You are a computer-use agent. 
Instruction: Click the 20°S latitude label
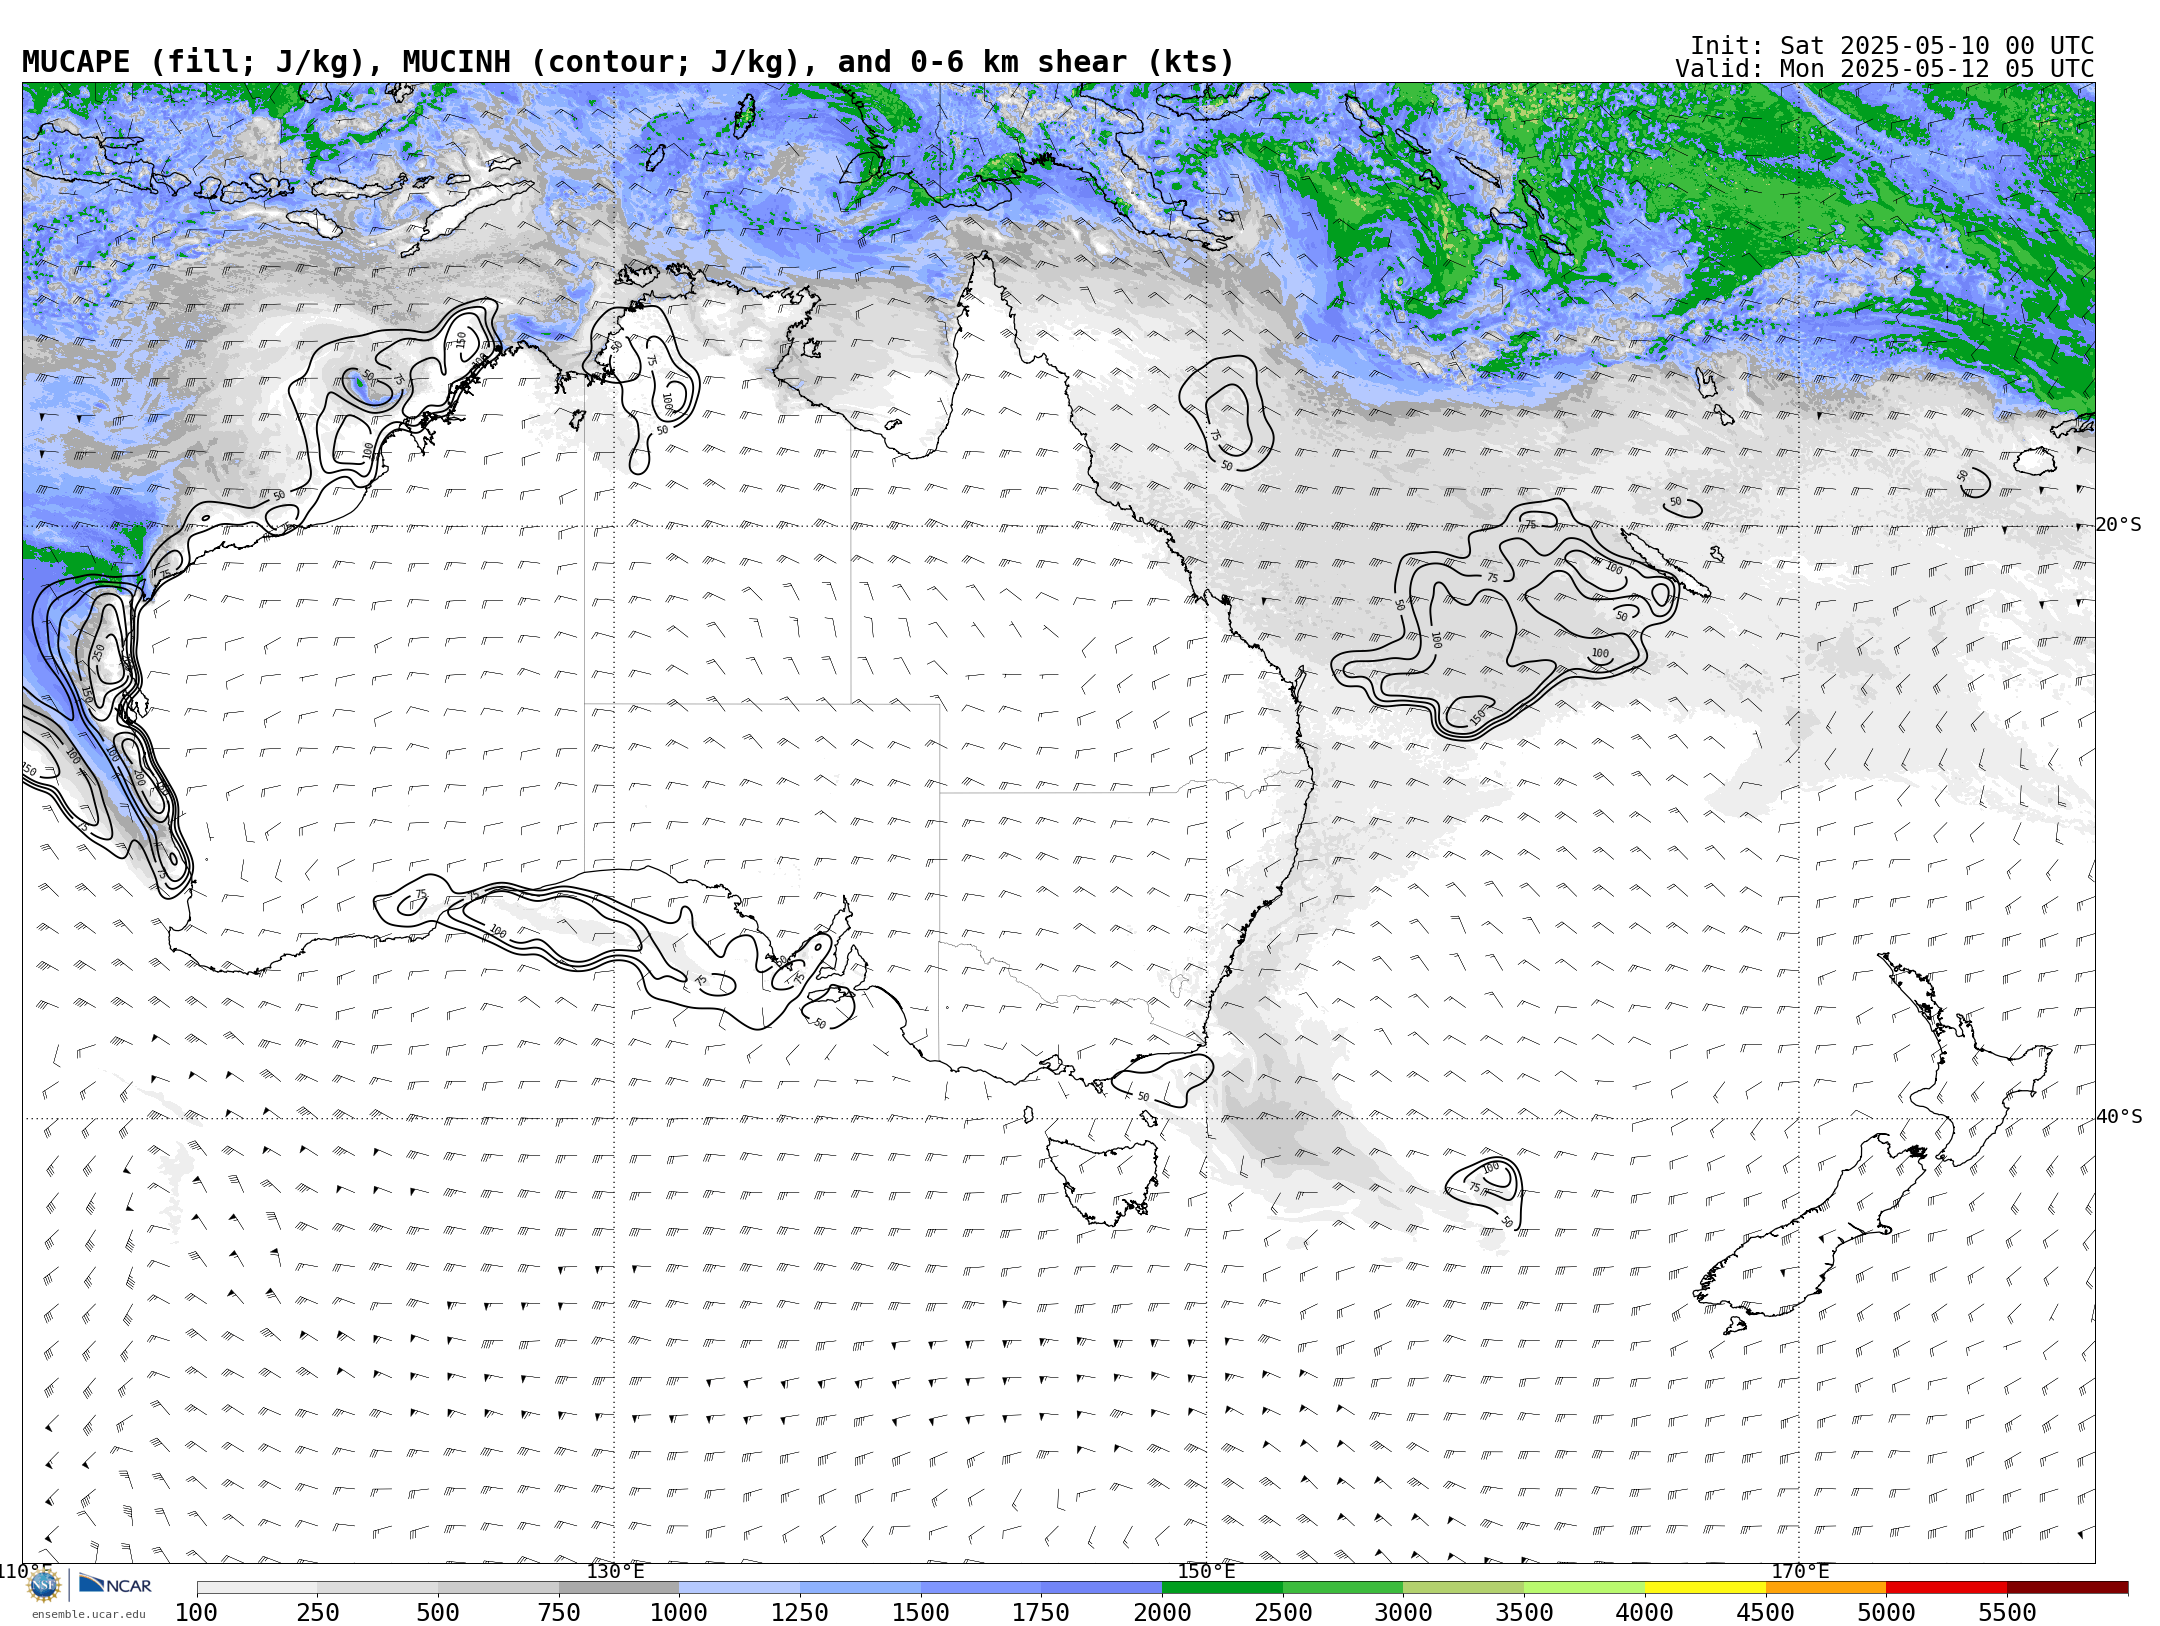pyautogui.click(x=2119, y=525)
